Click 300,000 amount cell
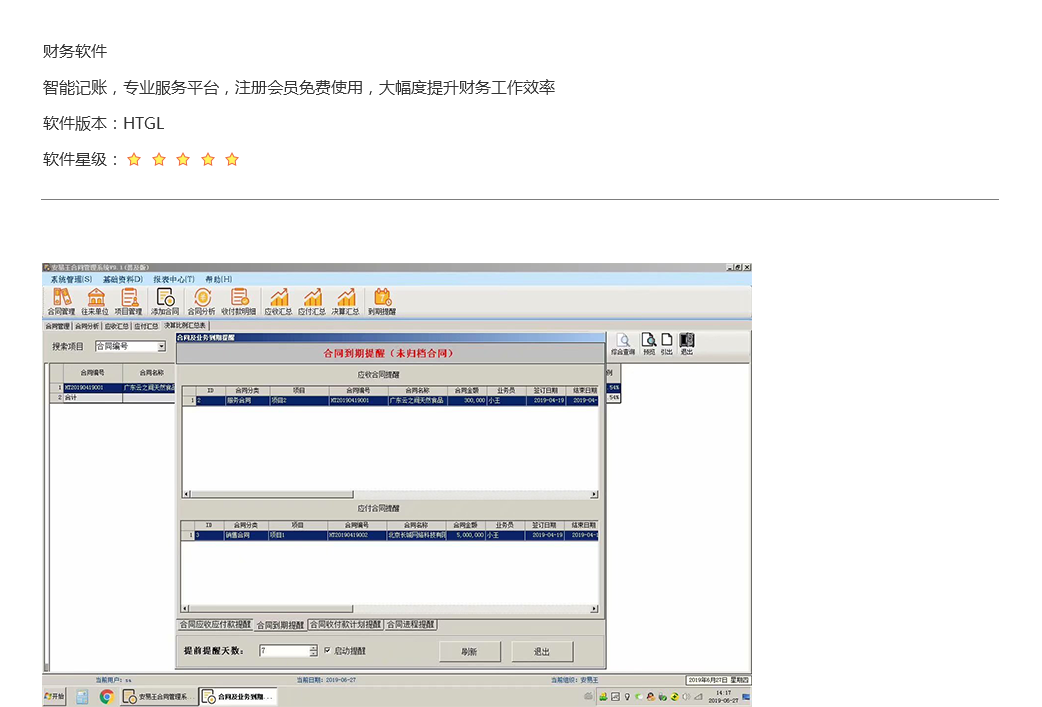Image resolution: width=1042 pixels, height=707 pixels. pos(467,401)
